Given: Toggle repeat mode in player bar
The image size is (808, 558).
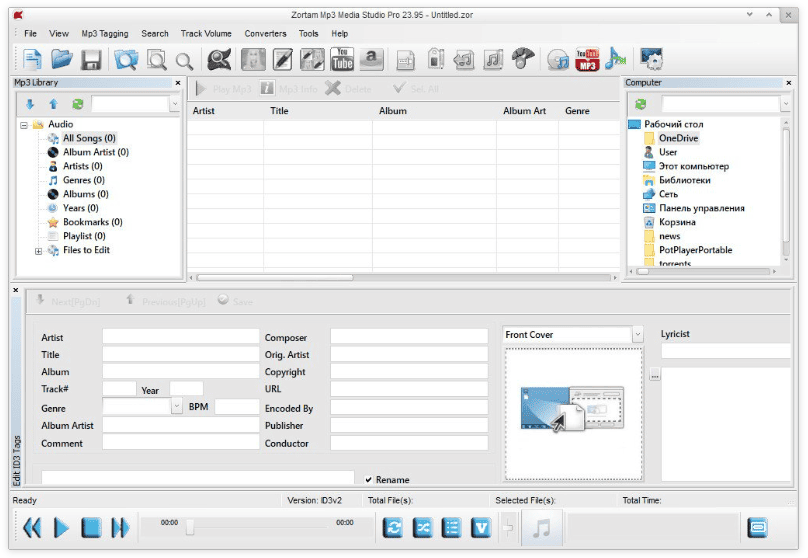Looking at the screenshot, I should (393, 528).
